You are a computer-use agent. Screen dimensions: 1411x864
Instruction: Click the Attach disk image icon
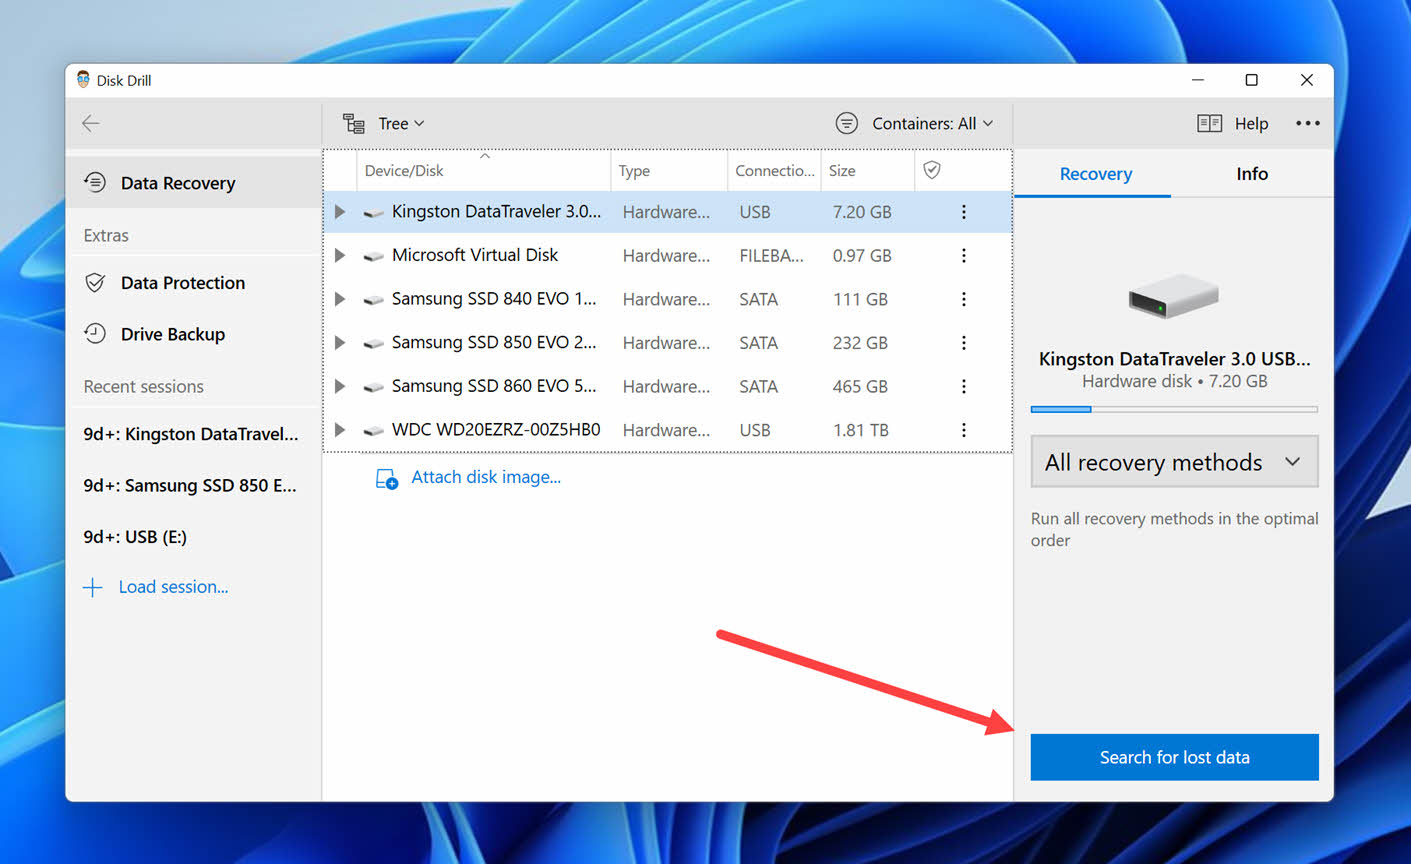pyautogui.click(x=387, y=479)
